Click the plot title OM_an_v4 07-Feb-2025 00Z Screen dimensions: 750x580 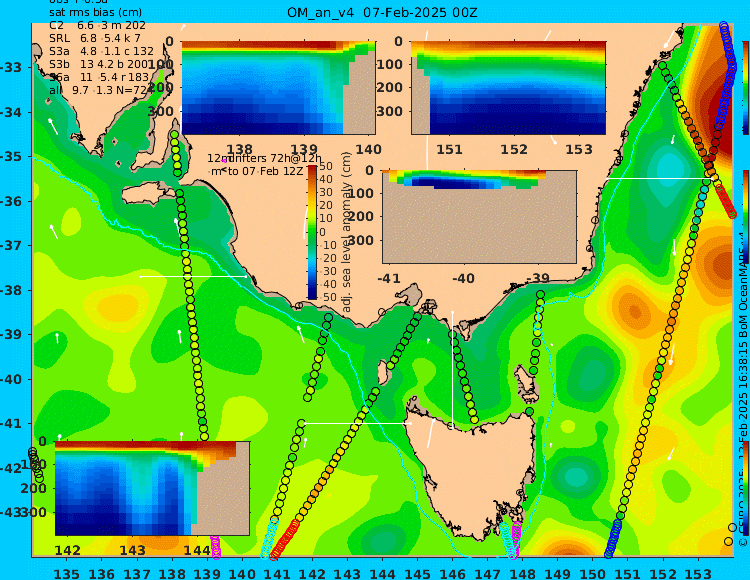click(382, 12)
